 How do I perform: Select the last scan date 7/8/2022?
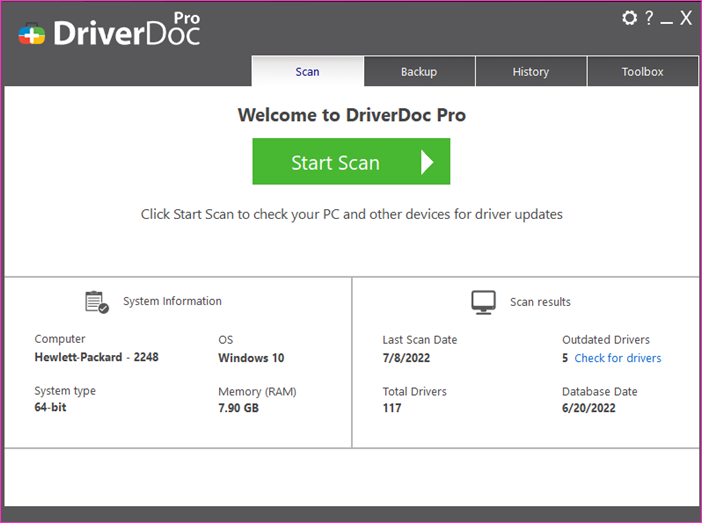[x=406, y=358]
